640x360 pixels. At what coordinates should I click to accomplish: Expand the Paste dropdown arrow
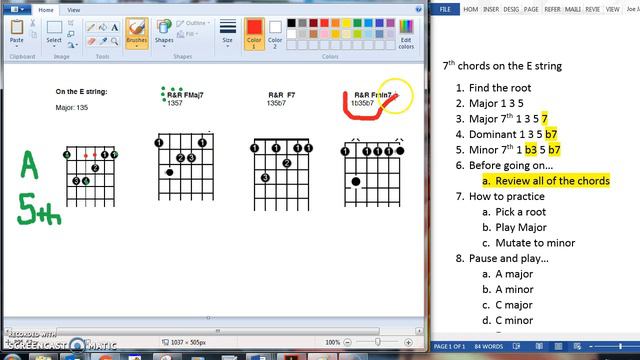coord(17,46)
